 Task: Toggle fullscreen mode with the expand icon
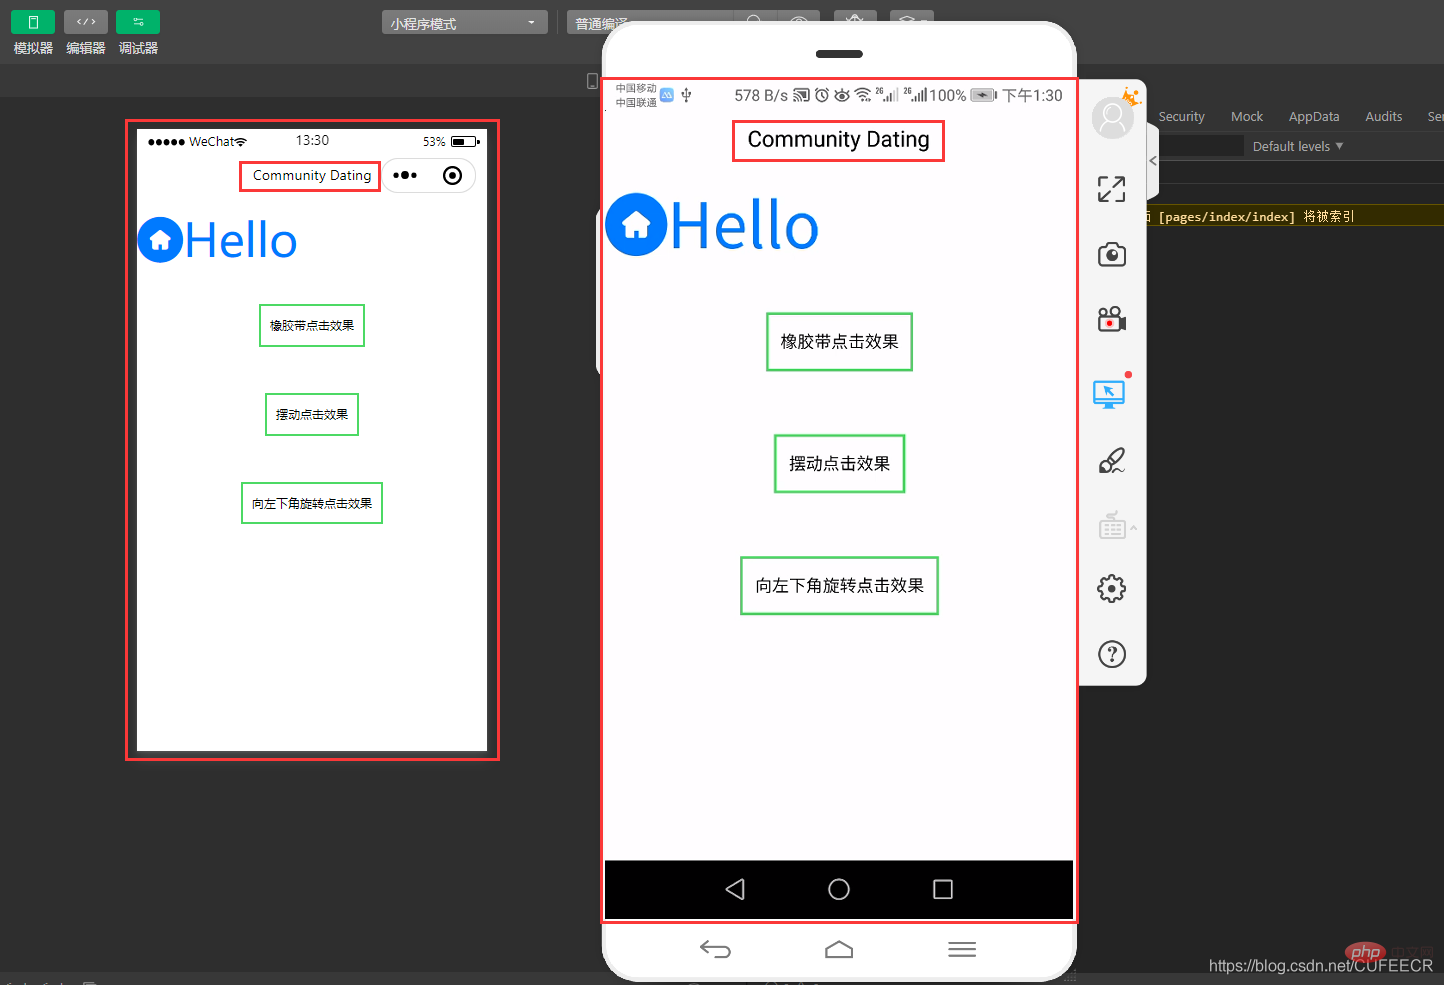1112,188
